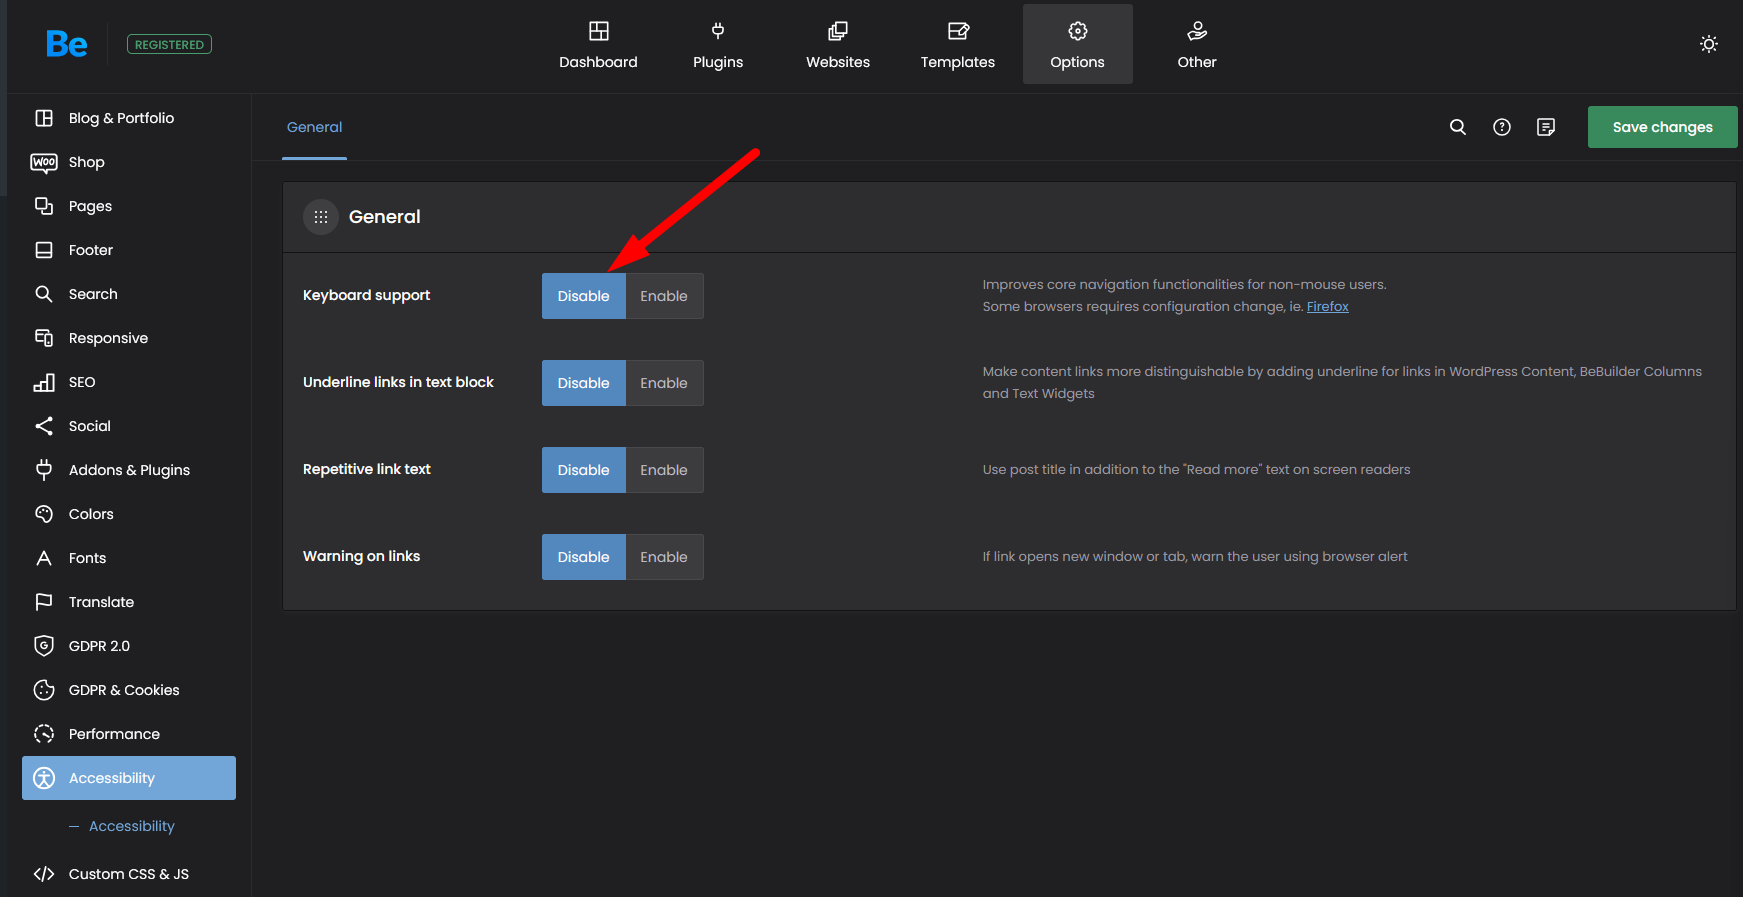
Task: Click the Accessibility person sidebar icon
Action: [44, 778]
